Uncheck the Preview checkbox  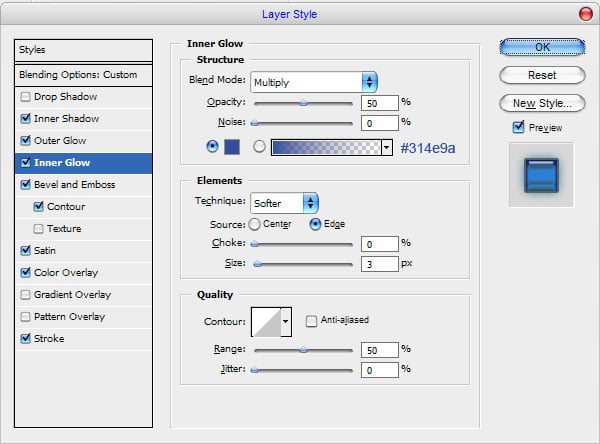coord(518,127)
